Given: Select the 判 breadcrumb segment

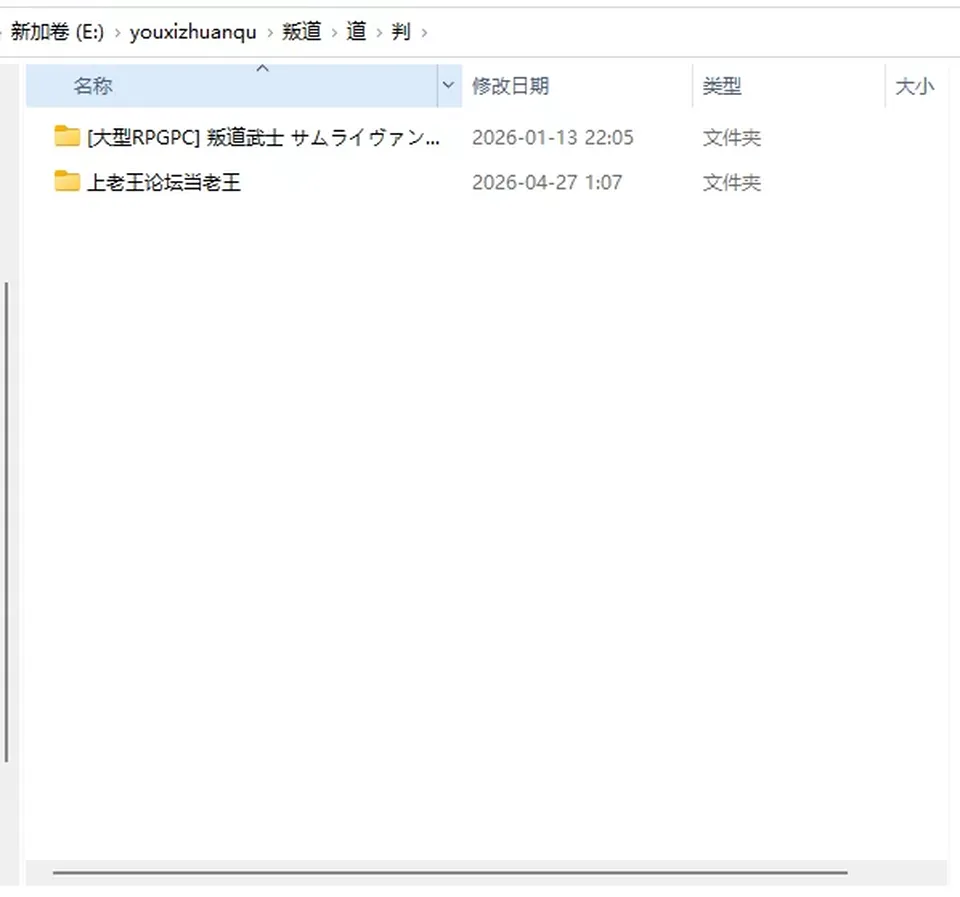Looking at the screenshot, I should (x=401, y=31).
